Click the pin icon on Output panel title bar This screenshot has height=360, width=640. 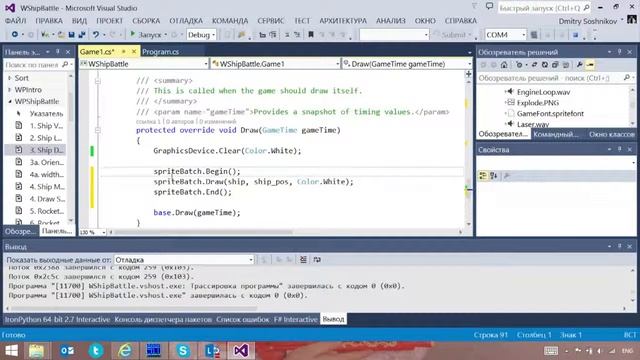(x=619, y=246)
